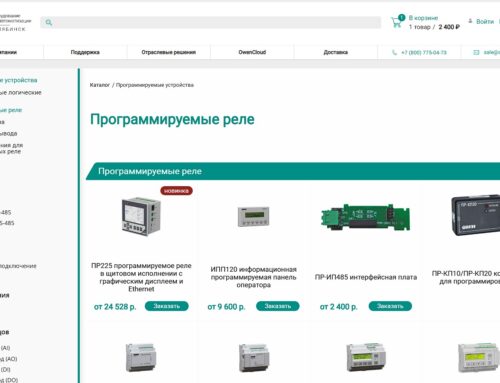Click the ПР225 product image

[141, 216]
